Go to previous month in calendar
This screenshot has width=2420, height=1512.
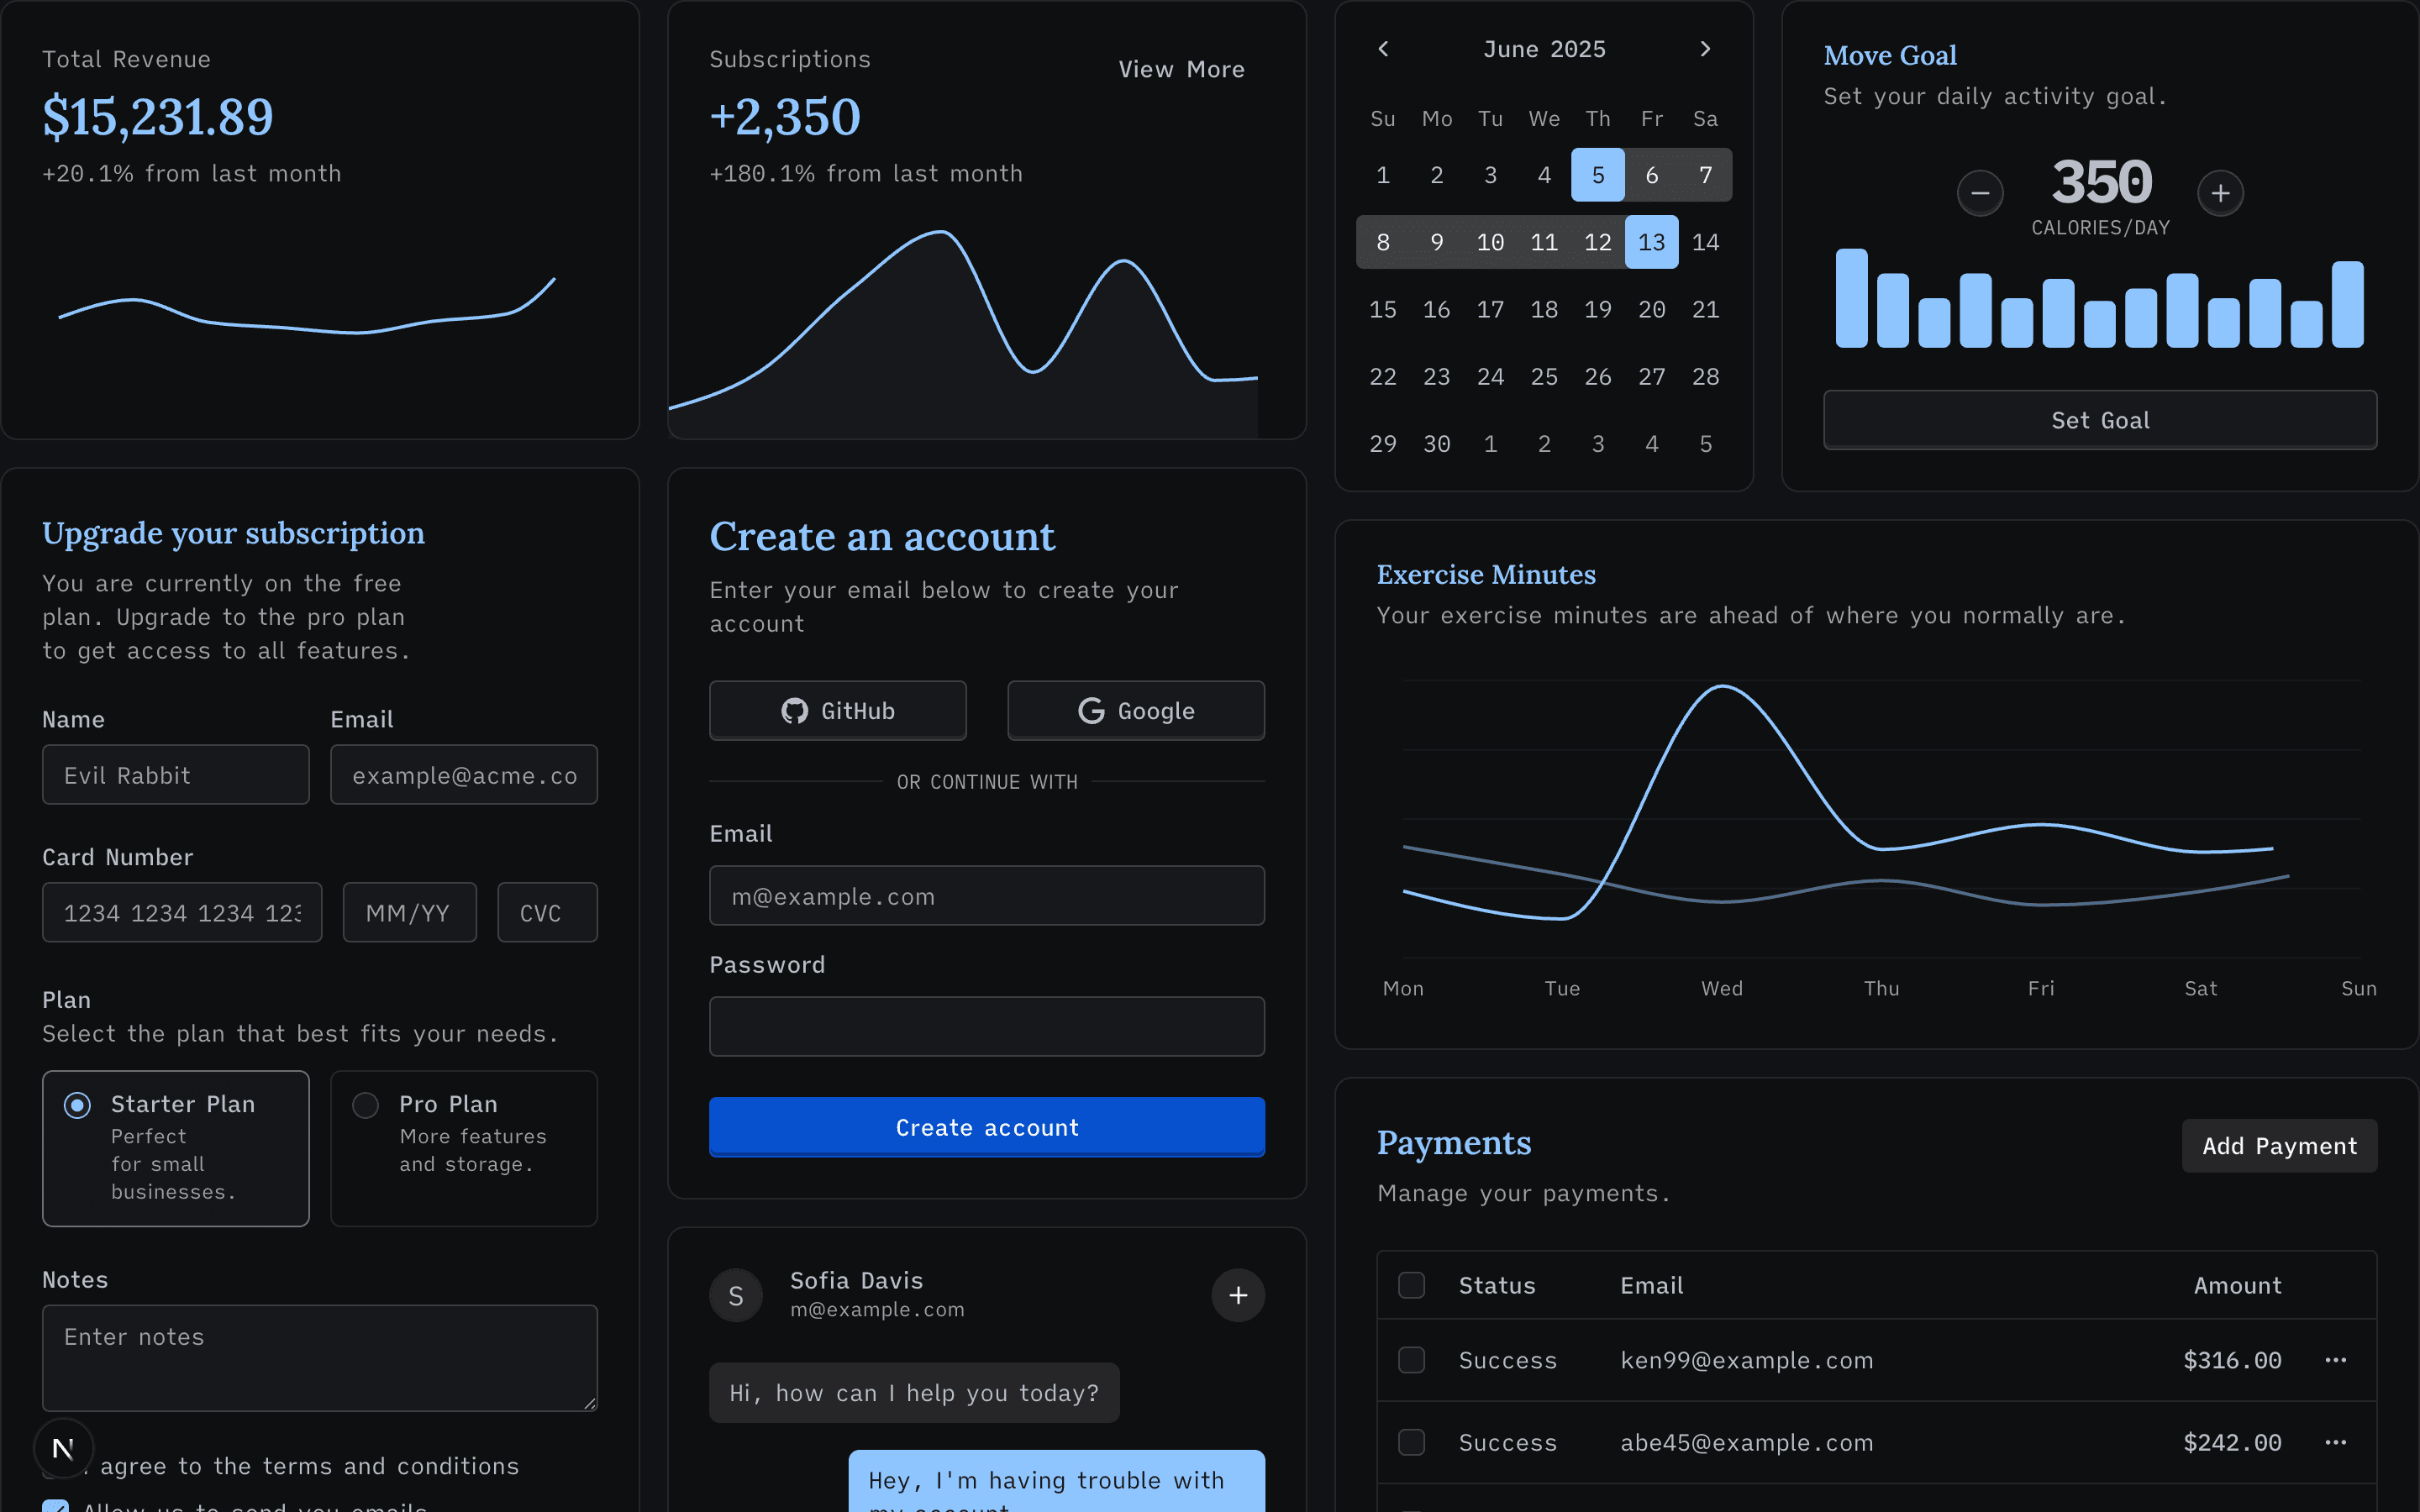point(1383,49)
